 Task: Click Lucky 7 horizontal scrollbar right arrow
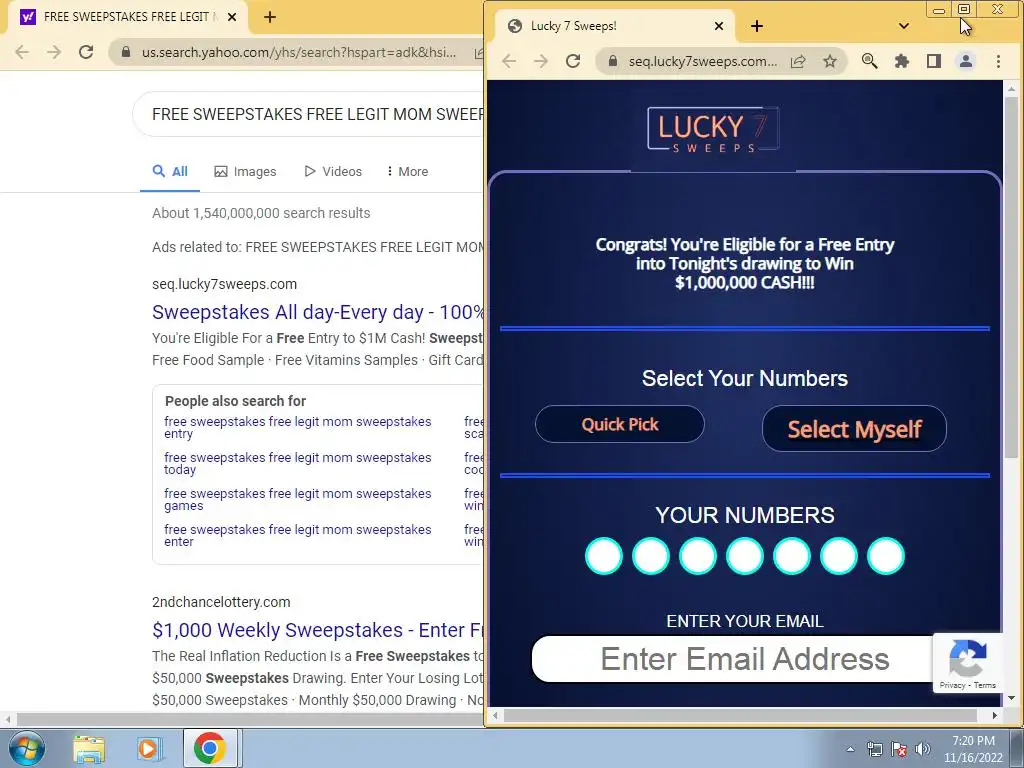(995, 716)
